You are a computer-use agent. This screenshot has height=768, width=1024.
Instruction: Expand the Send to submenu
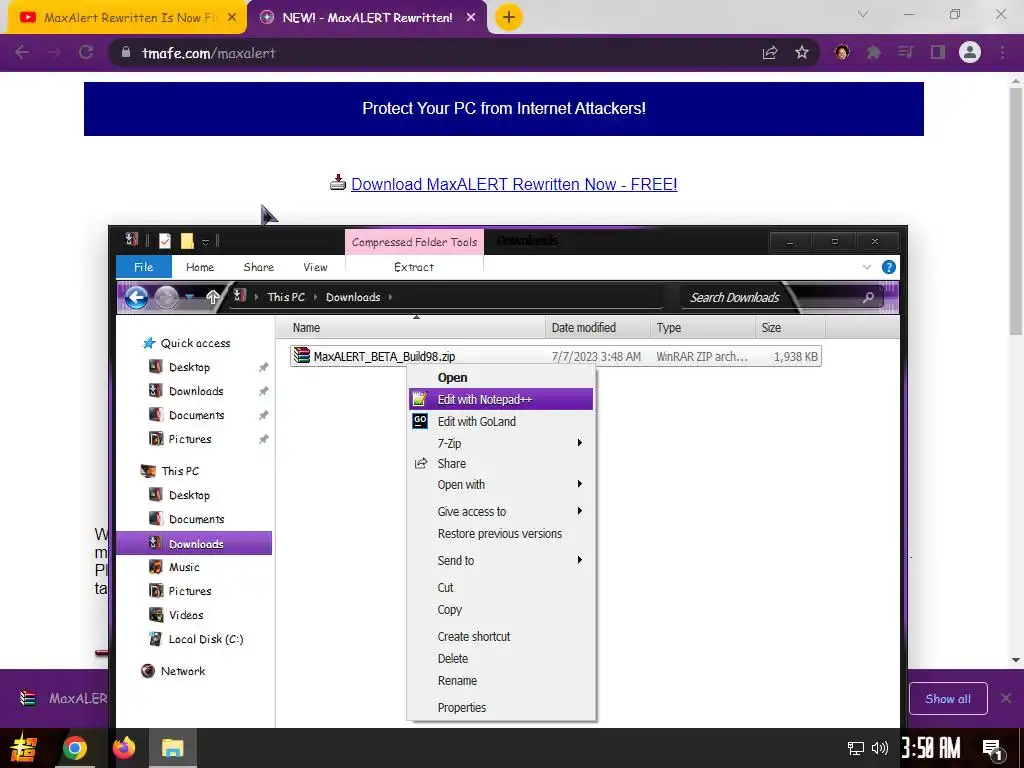tap(501, 560)
